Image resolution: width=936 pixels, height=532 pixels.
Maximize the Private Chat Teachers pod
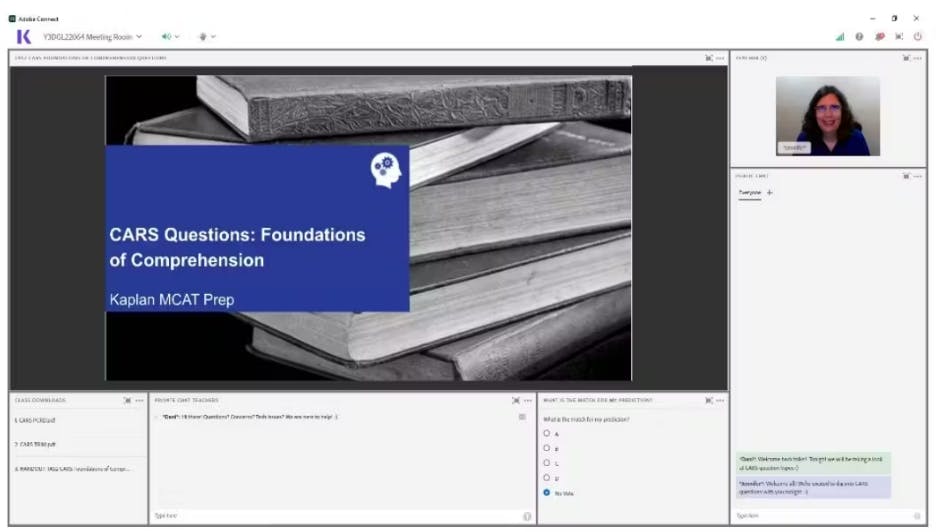[x=516, y=400]
